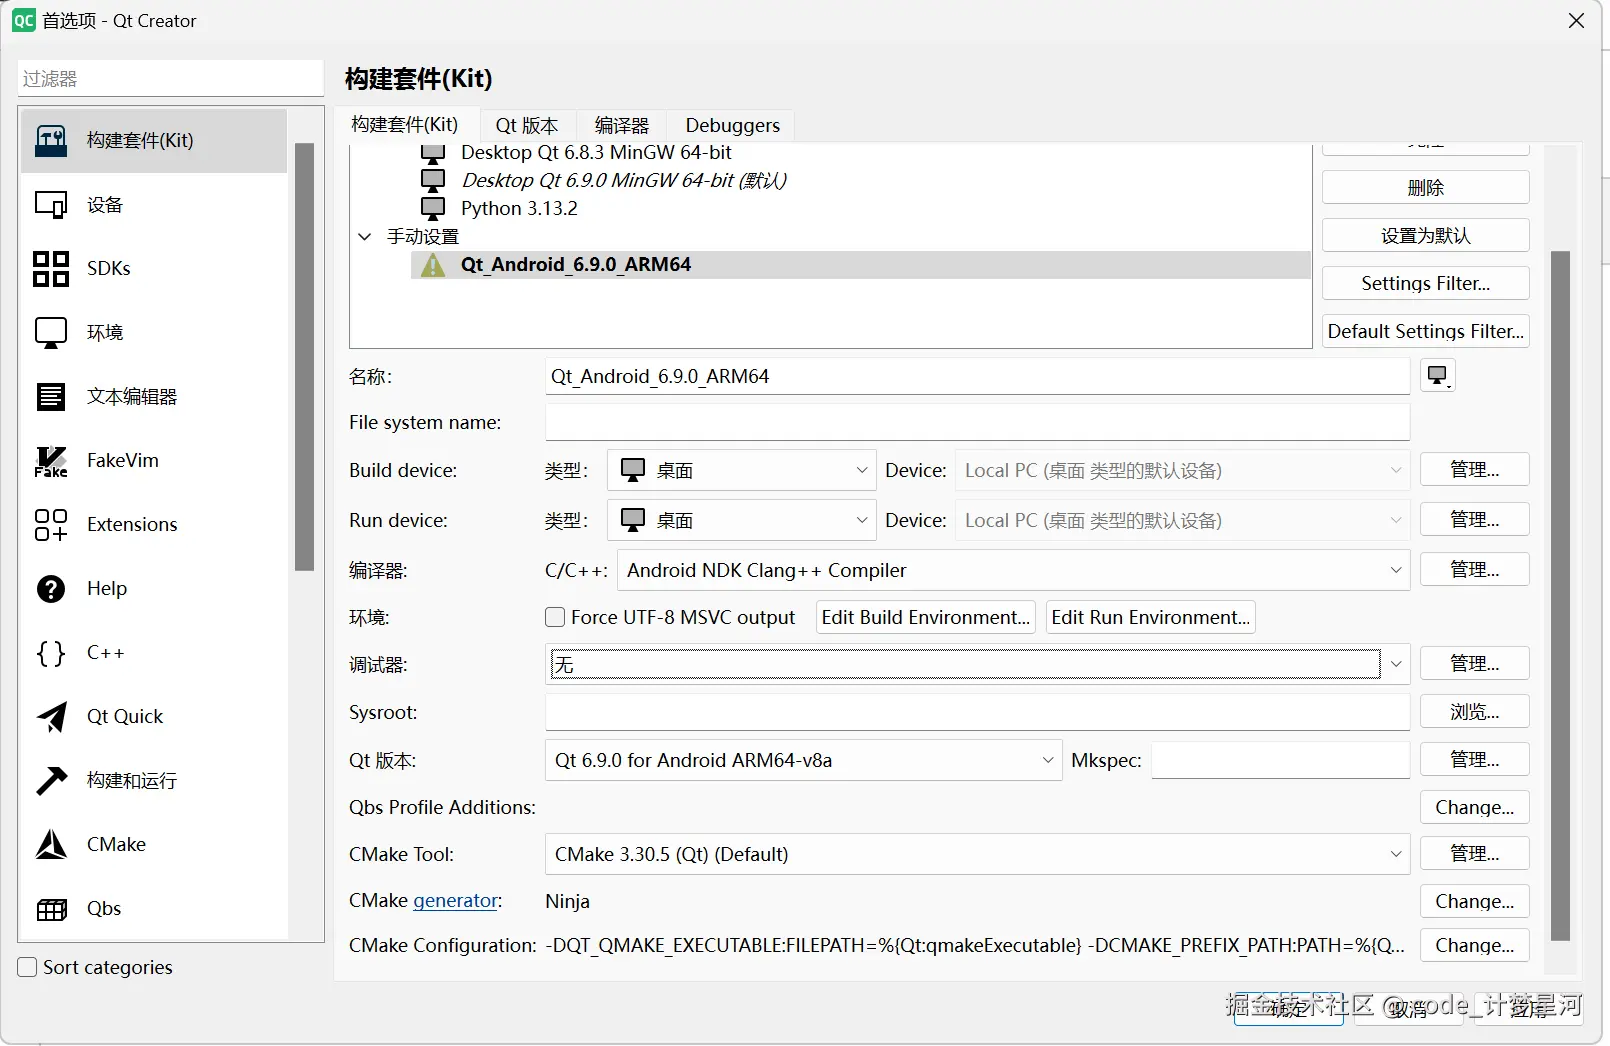Open the Build device Device dropdown
Screen dimensions: 1610x1046
pyautogui.click(x=1182, y=470)
